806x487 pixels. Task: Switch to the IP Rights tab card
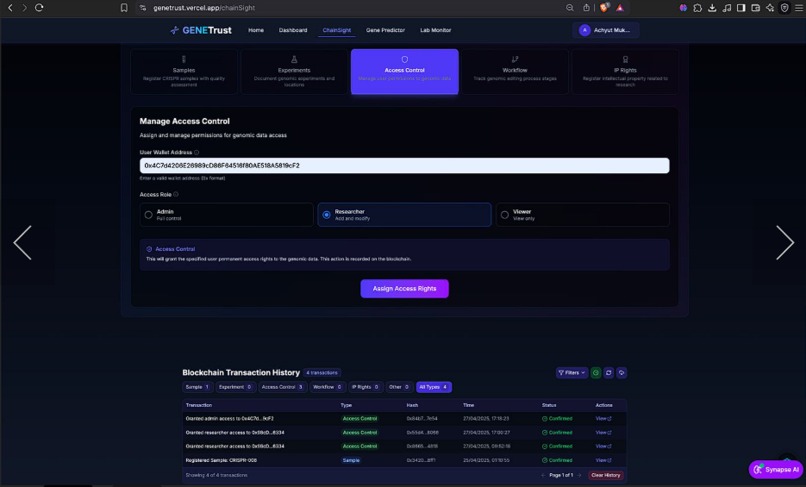click(625, 71)
